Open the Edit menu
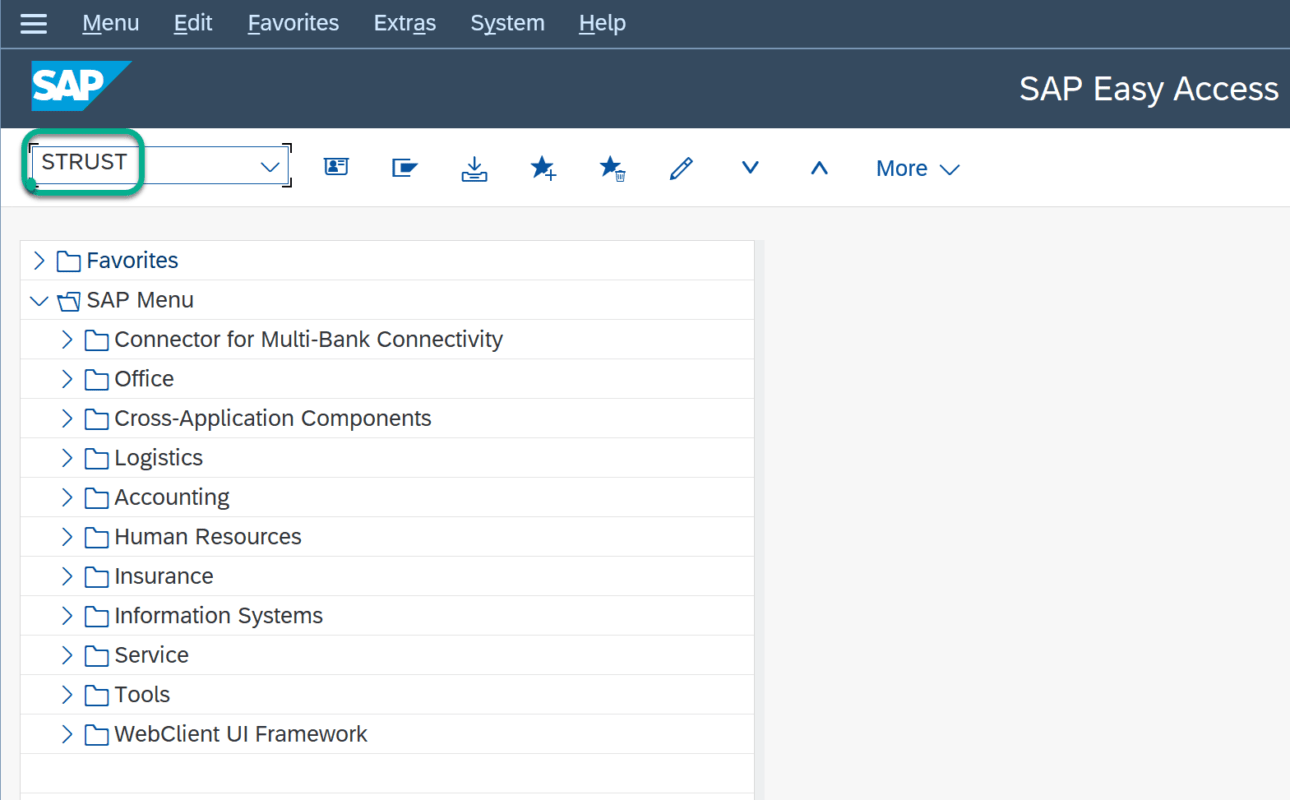This screenshot has width=1290, height=800. click(193, 23)
